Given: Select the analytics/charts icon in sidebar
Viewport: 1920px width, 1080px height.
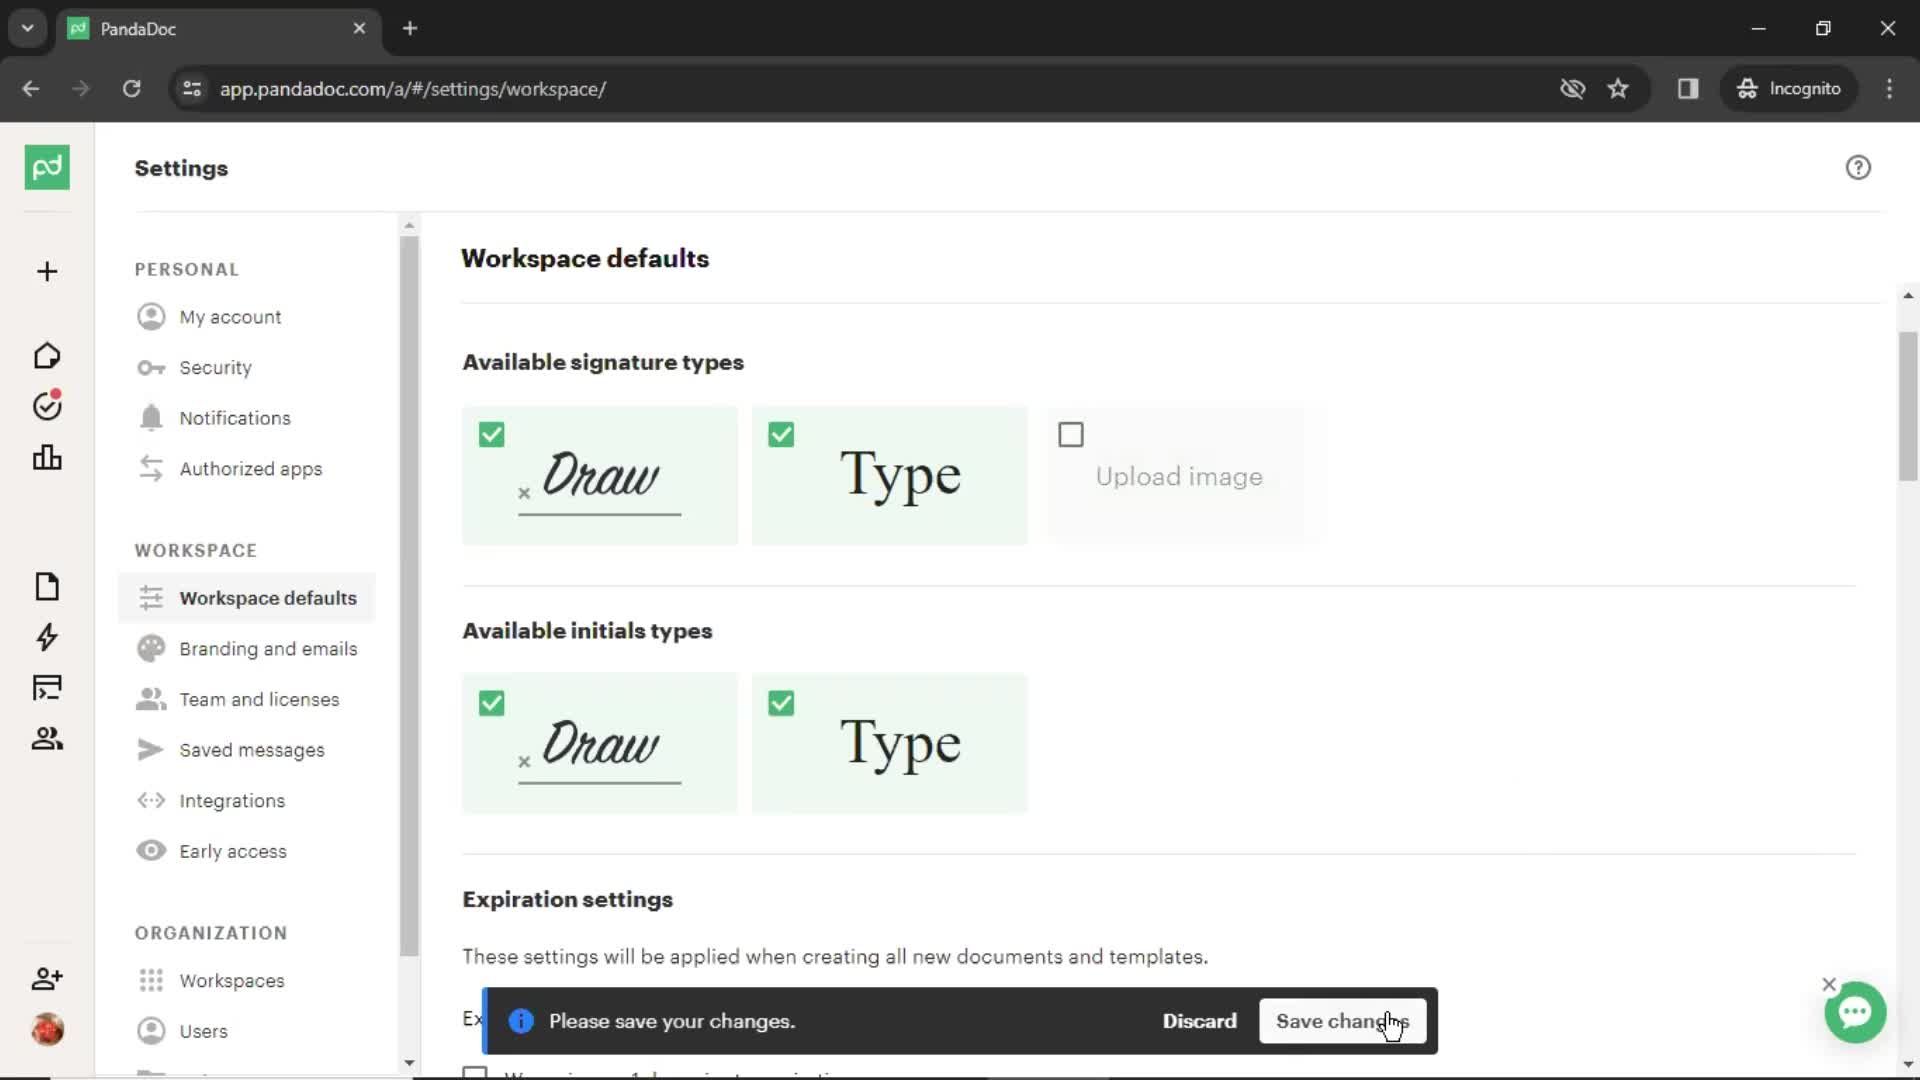Looking at the screenshot, I should (x=46, y=456).
